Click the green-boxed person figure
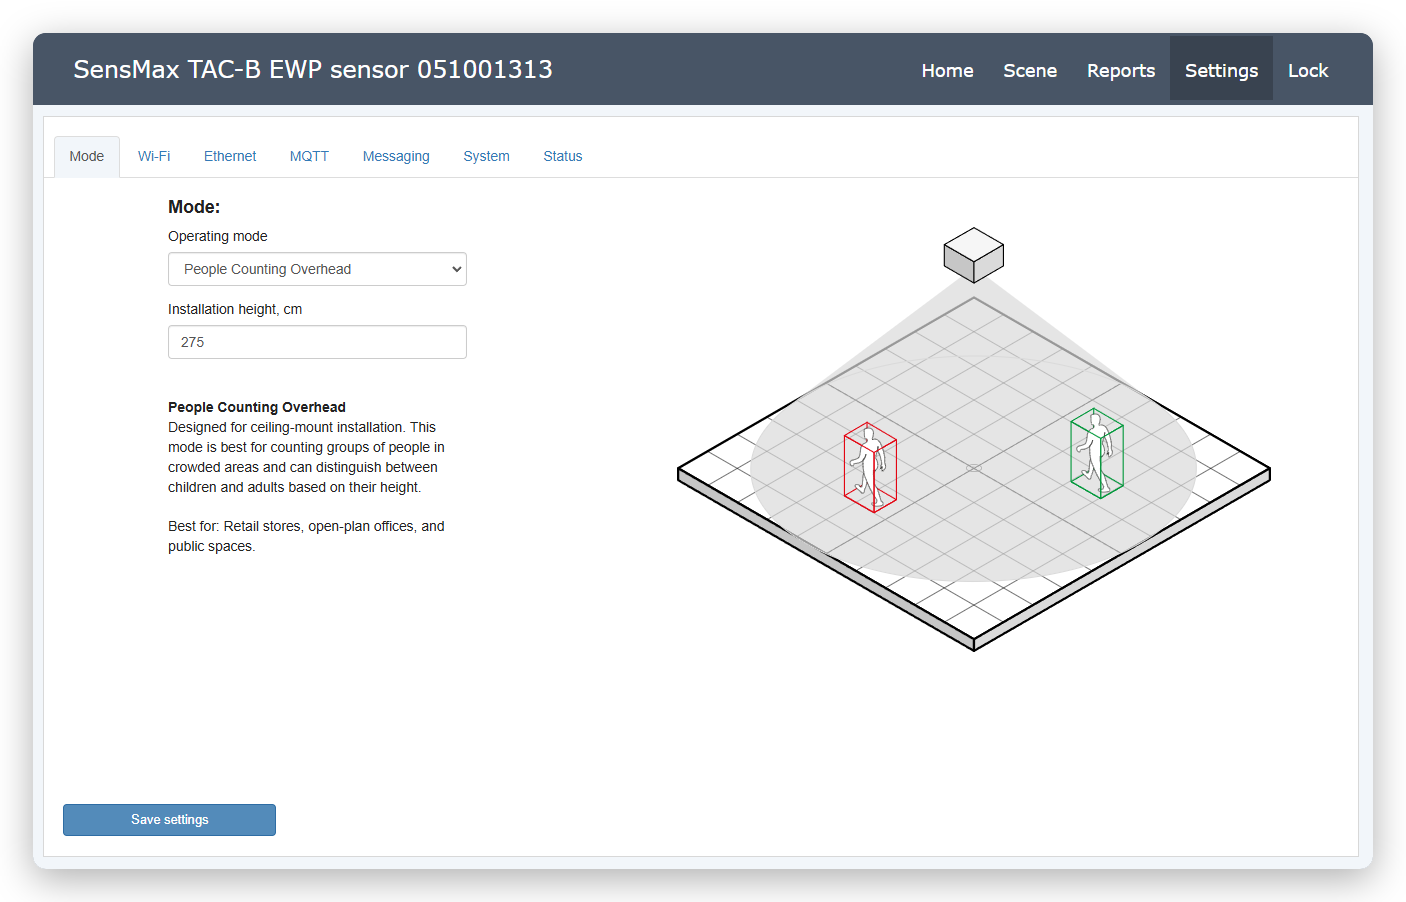The image size is (1406, 902). click(x=1097, y=453)
